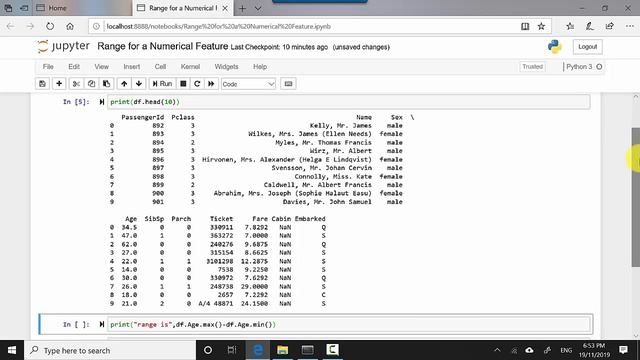Go to the browser home page icon
The width and height of the screenshot is (640, 360).
click(70, 26)
